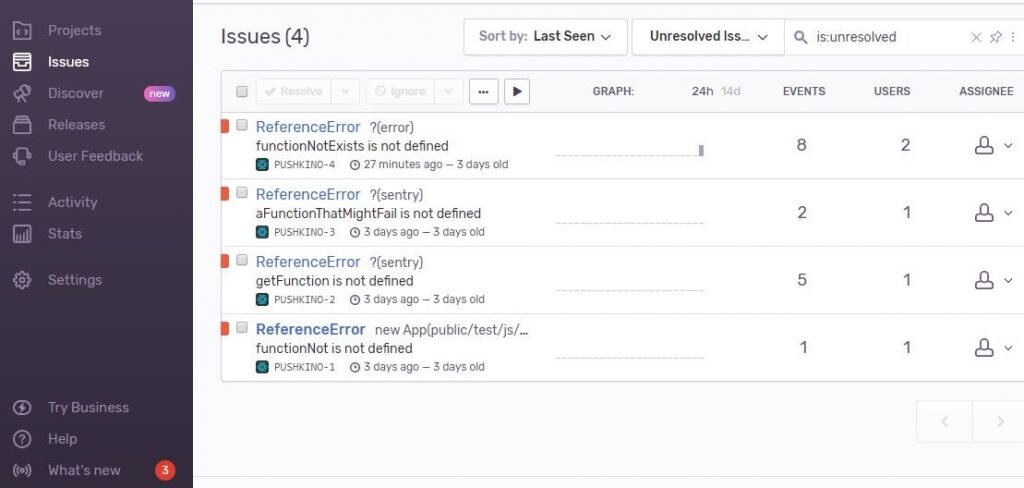The height and width of the screenshot is (488, 1024).
Task: Click the What's new broadcast icon
Action: (22, 470)
